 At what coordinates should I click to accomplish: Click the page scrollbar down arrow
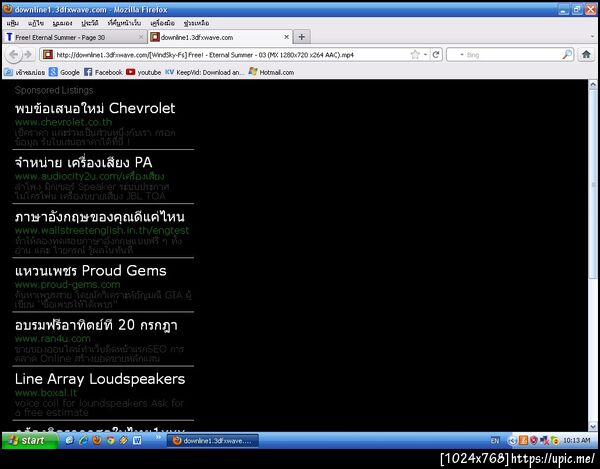[593, 426]
